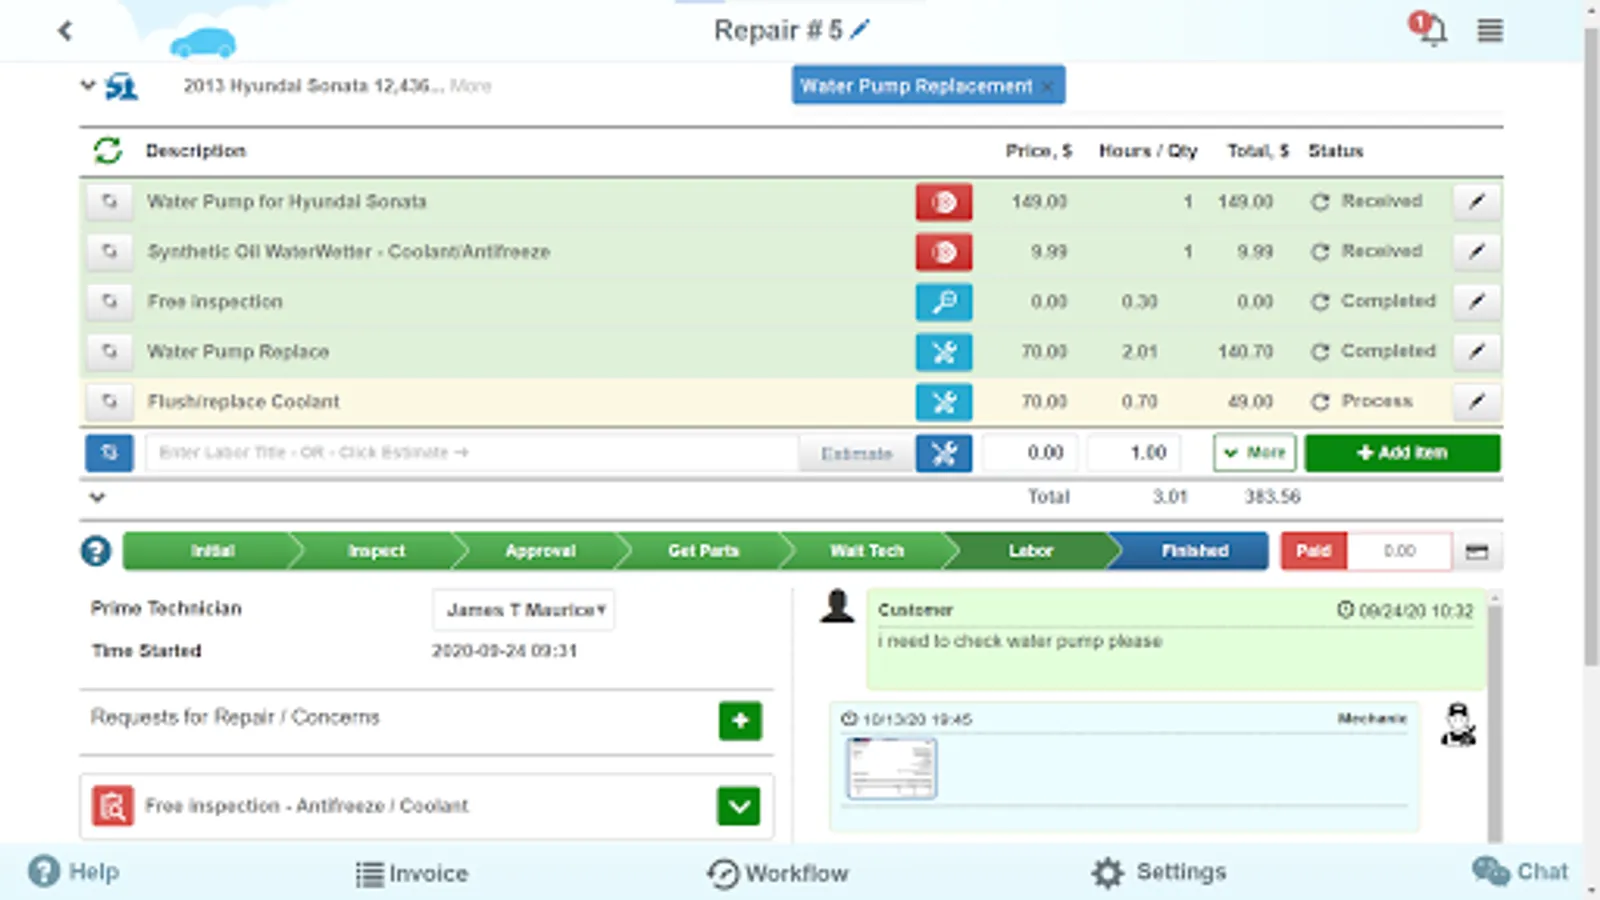The height and width of the screenshot is (900, 1600).
Task: Go back with the left arrow
Action: pyautogui.click(x=65, y=31)
